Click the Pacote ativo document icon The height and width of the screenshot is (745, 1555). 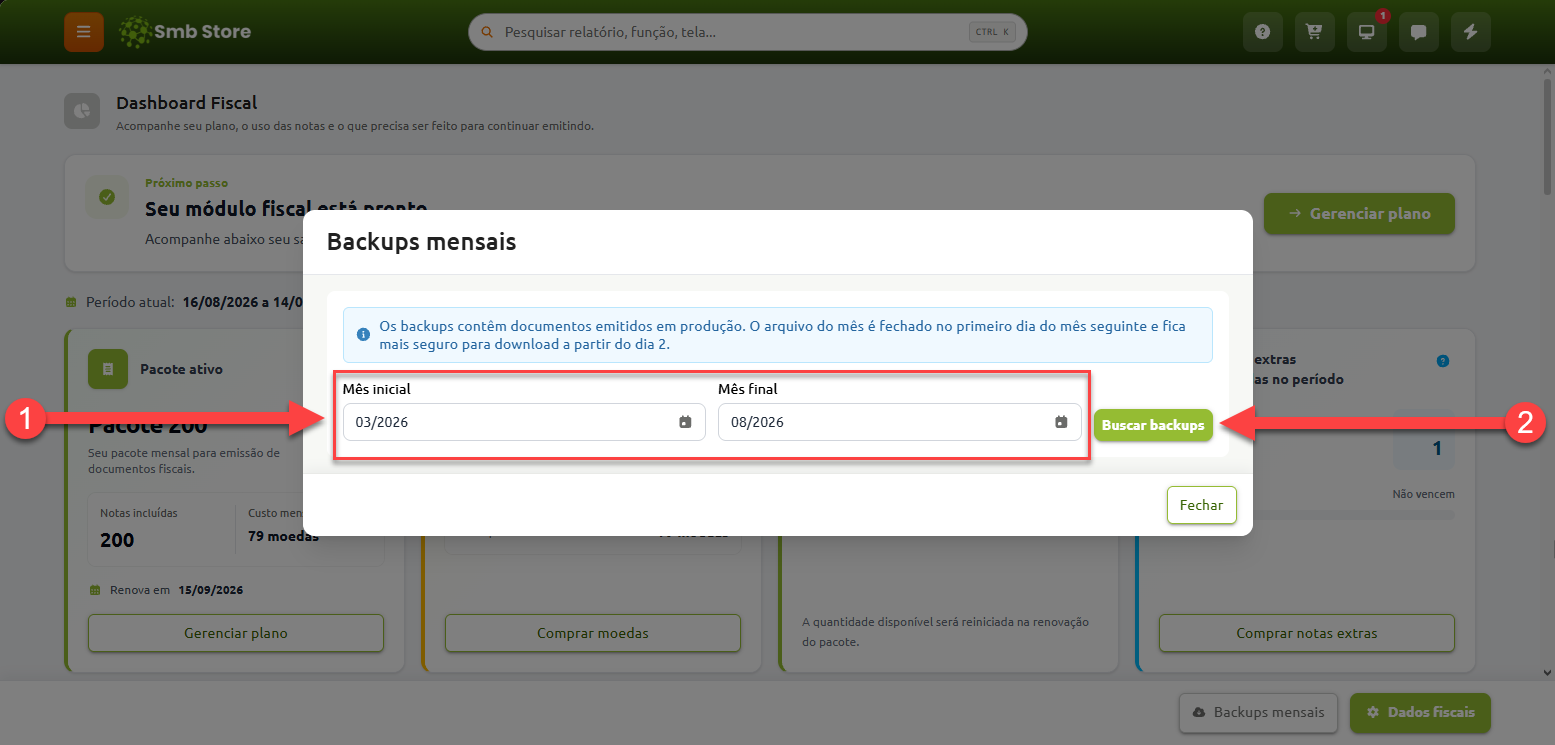[107, 369]
